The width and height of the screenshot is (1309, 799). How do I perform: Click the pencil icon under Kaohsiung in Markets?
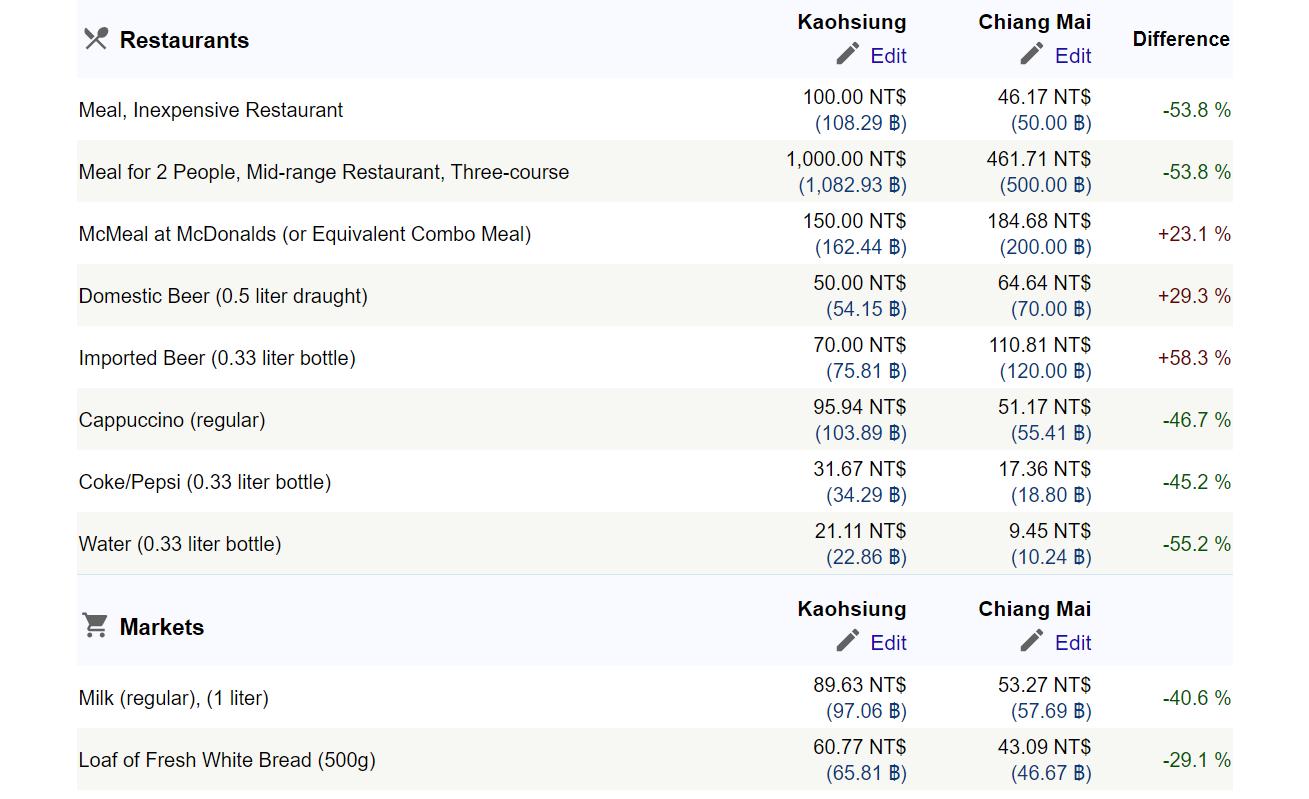[x=848, y=641]
